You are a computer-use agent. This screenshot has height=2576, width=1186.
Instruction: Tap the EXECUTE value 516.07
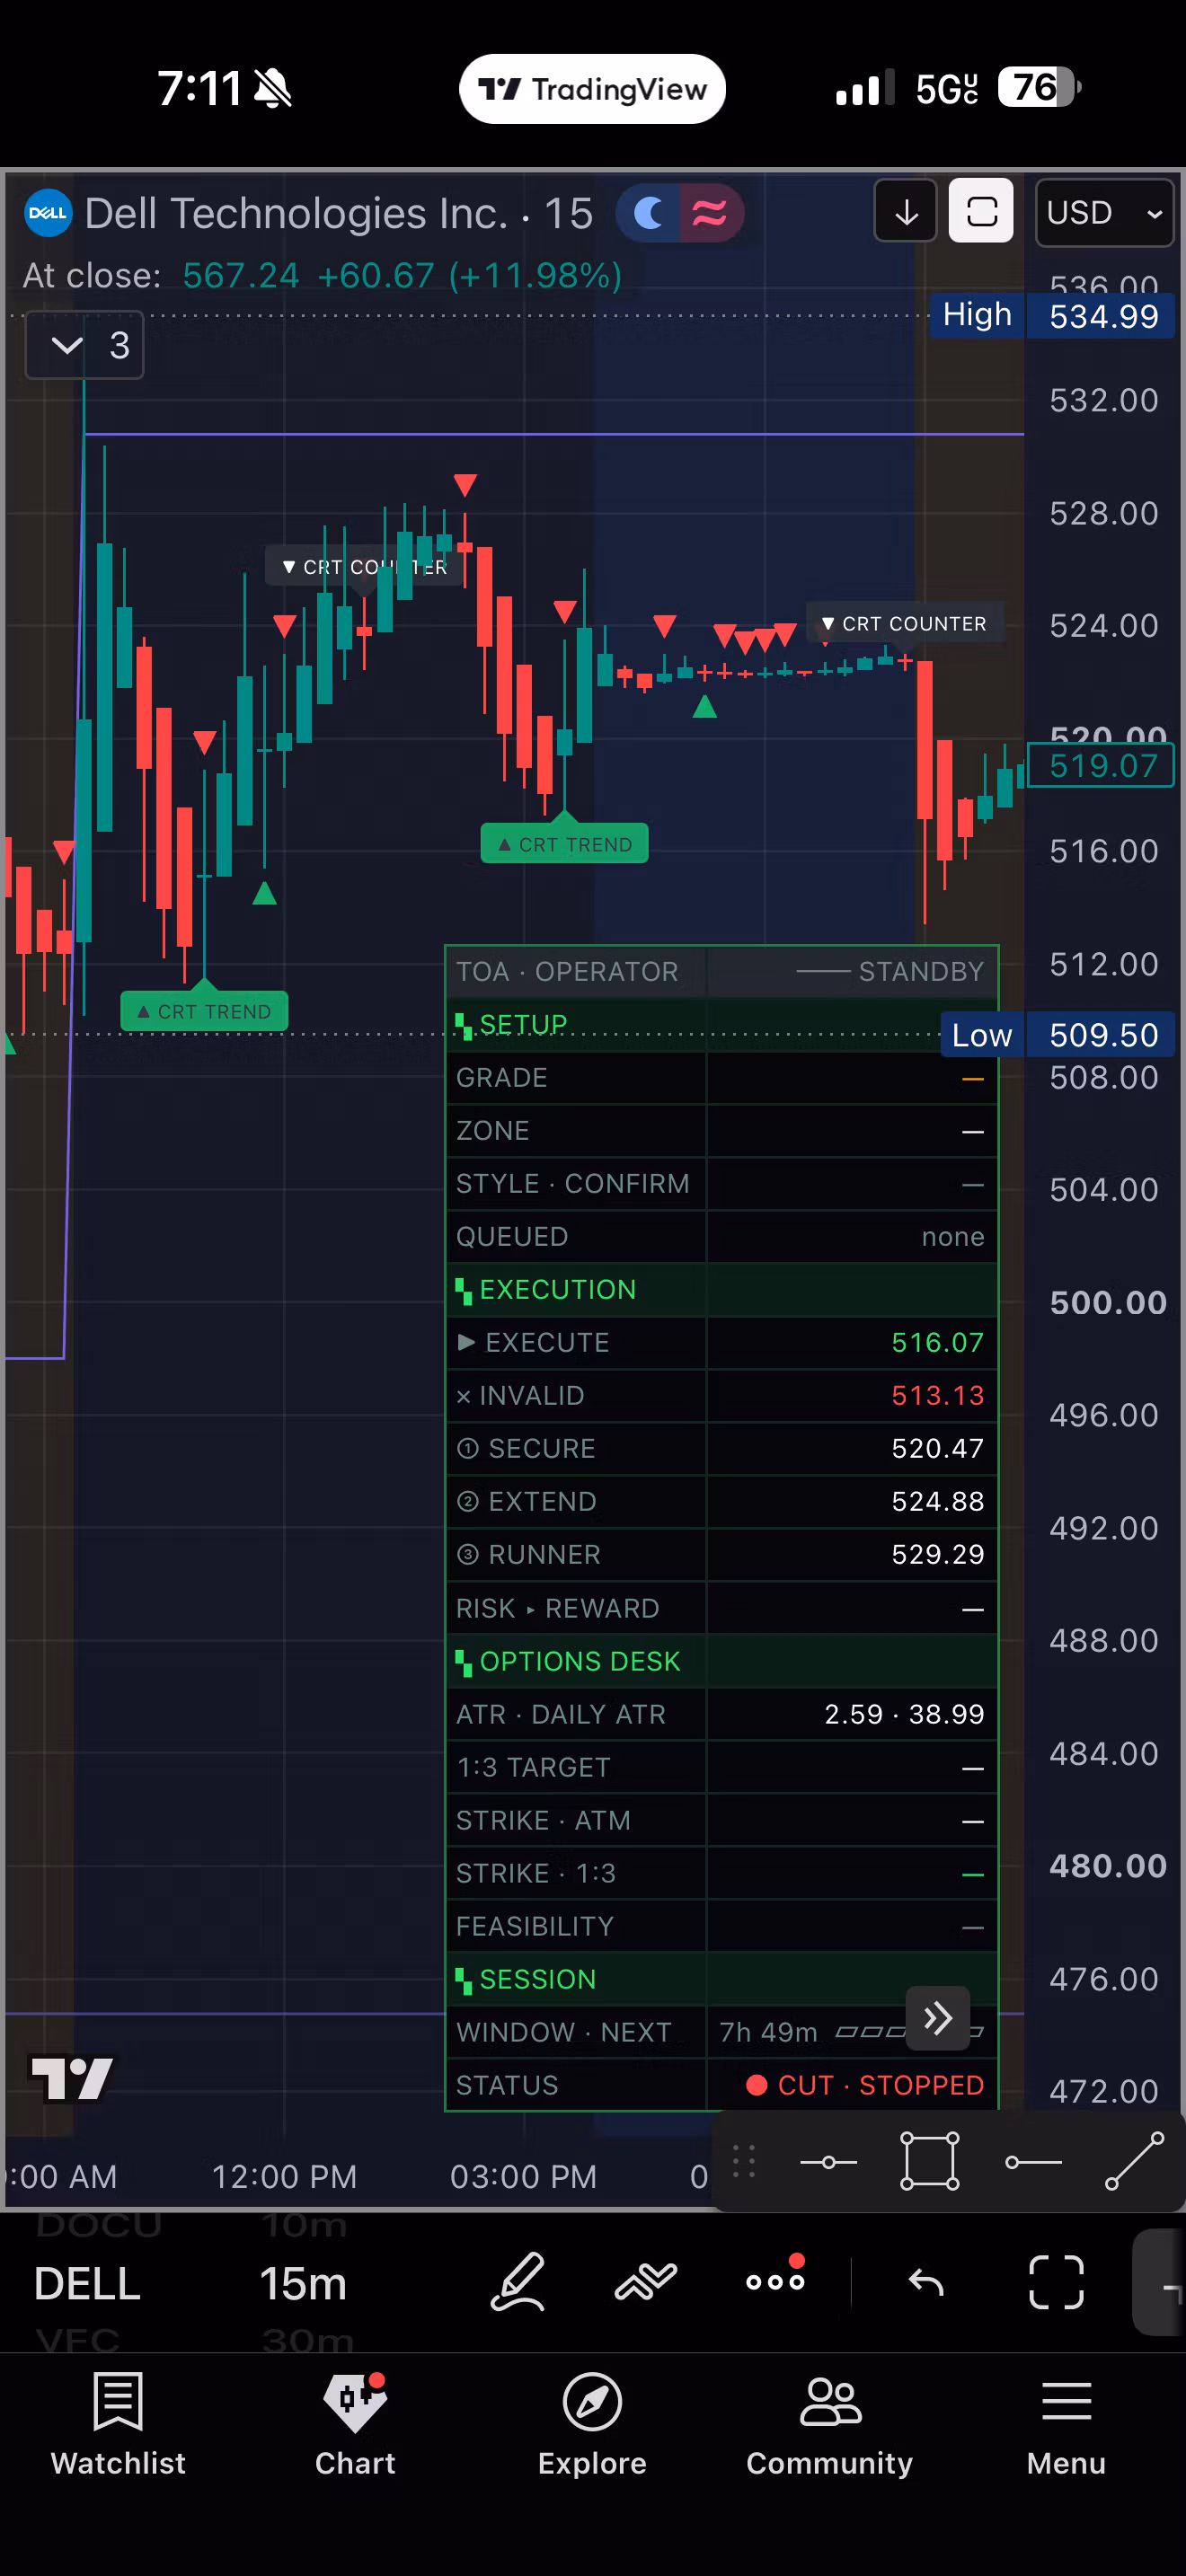937,1342
